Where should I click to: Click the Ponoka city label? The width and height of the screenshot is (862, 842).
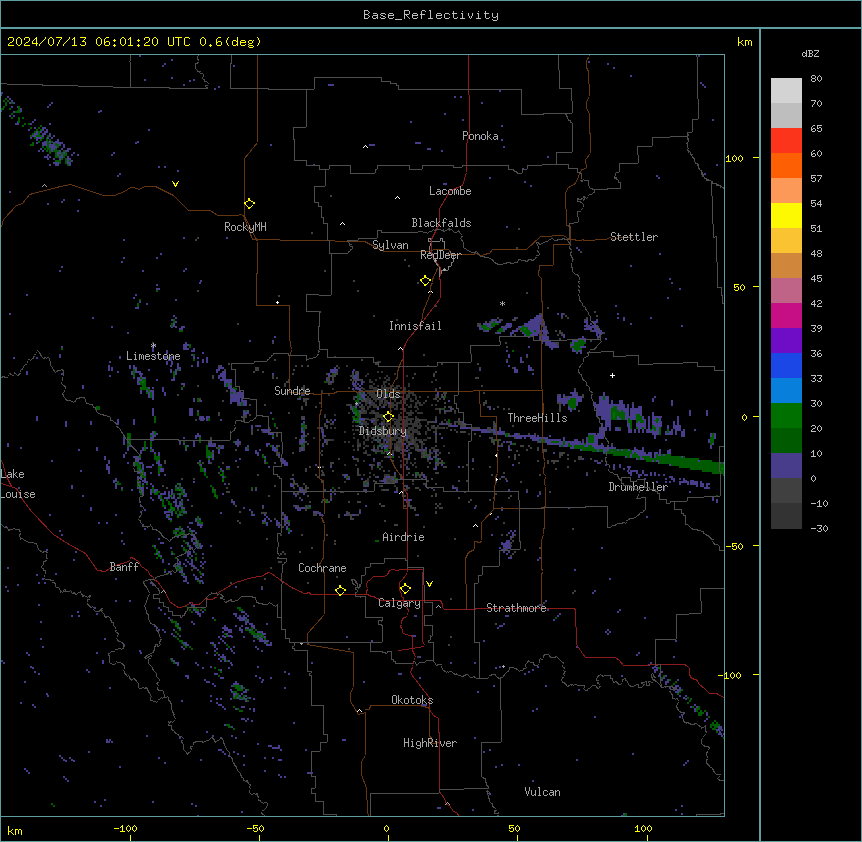480,136
